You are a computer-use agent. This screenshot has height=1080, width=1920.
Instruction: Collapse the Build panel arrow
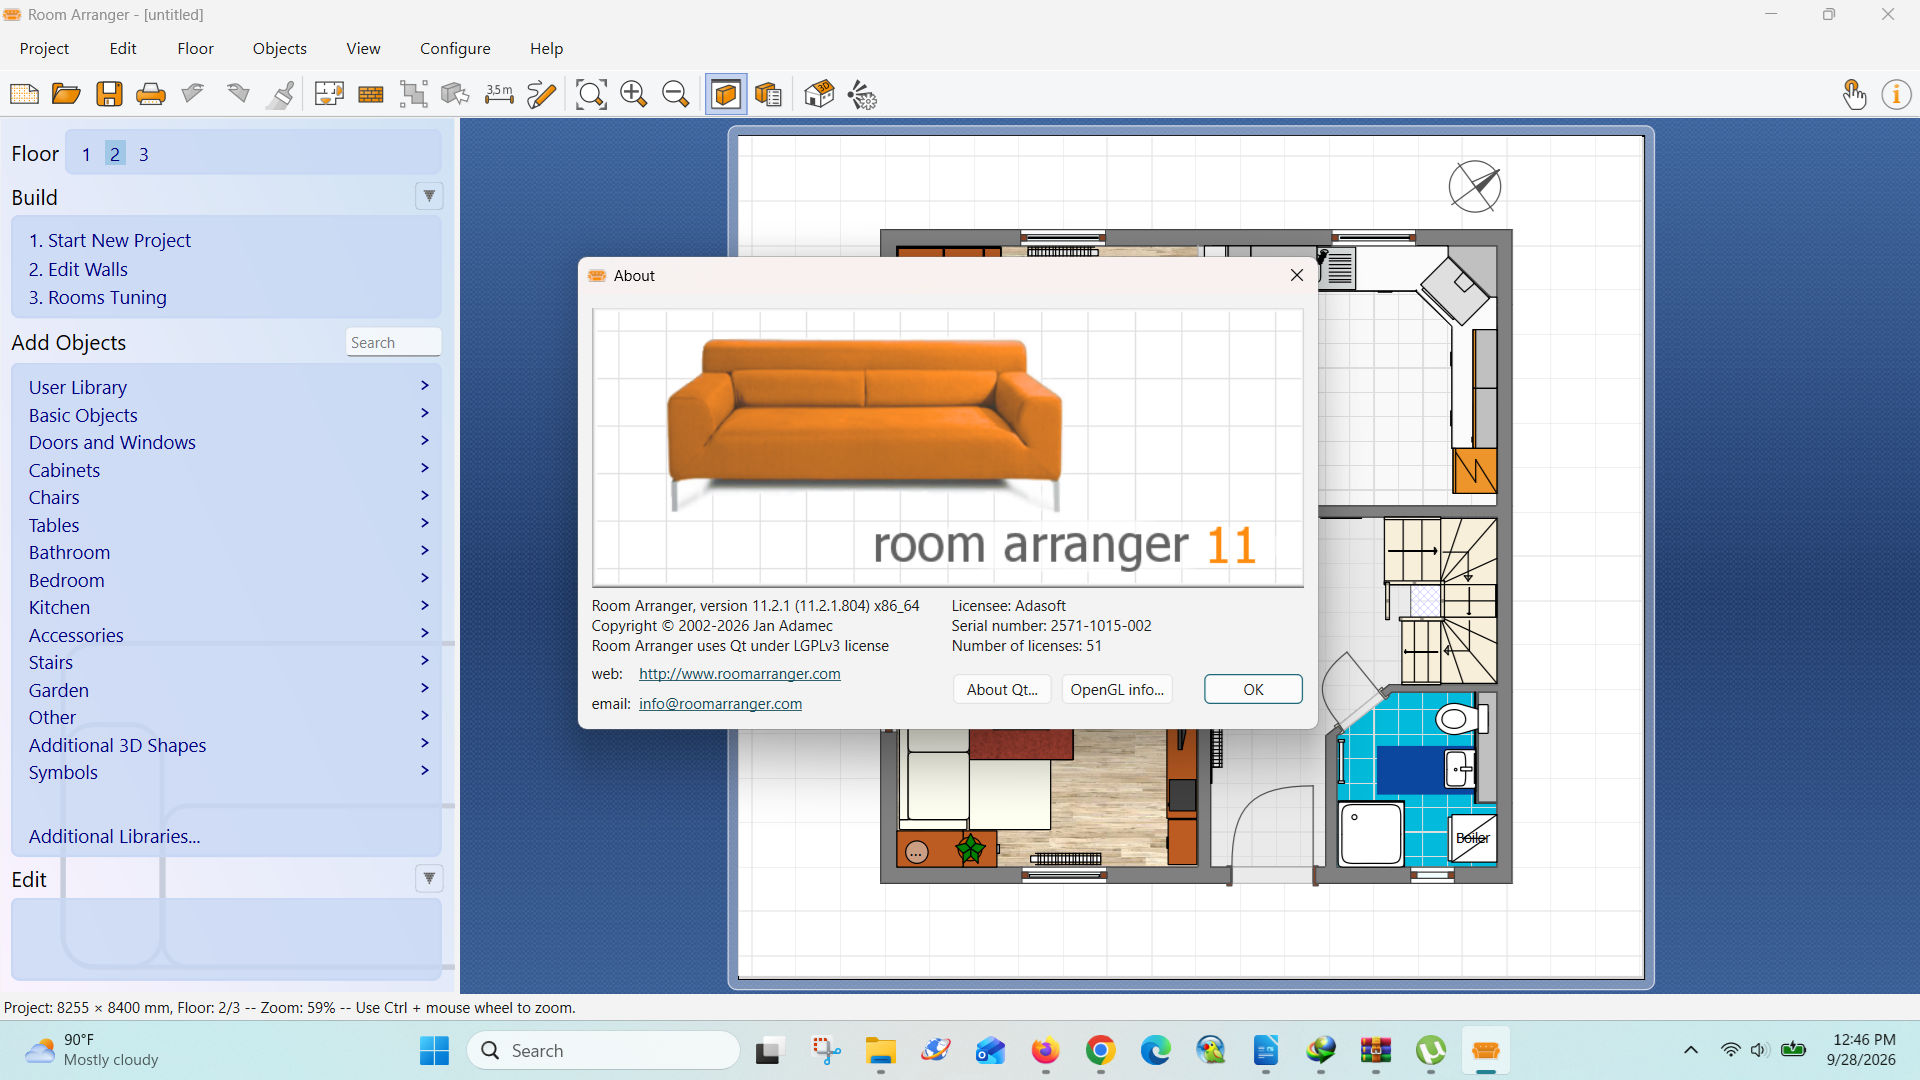pyautogui.click(x=429, y=196)
